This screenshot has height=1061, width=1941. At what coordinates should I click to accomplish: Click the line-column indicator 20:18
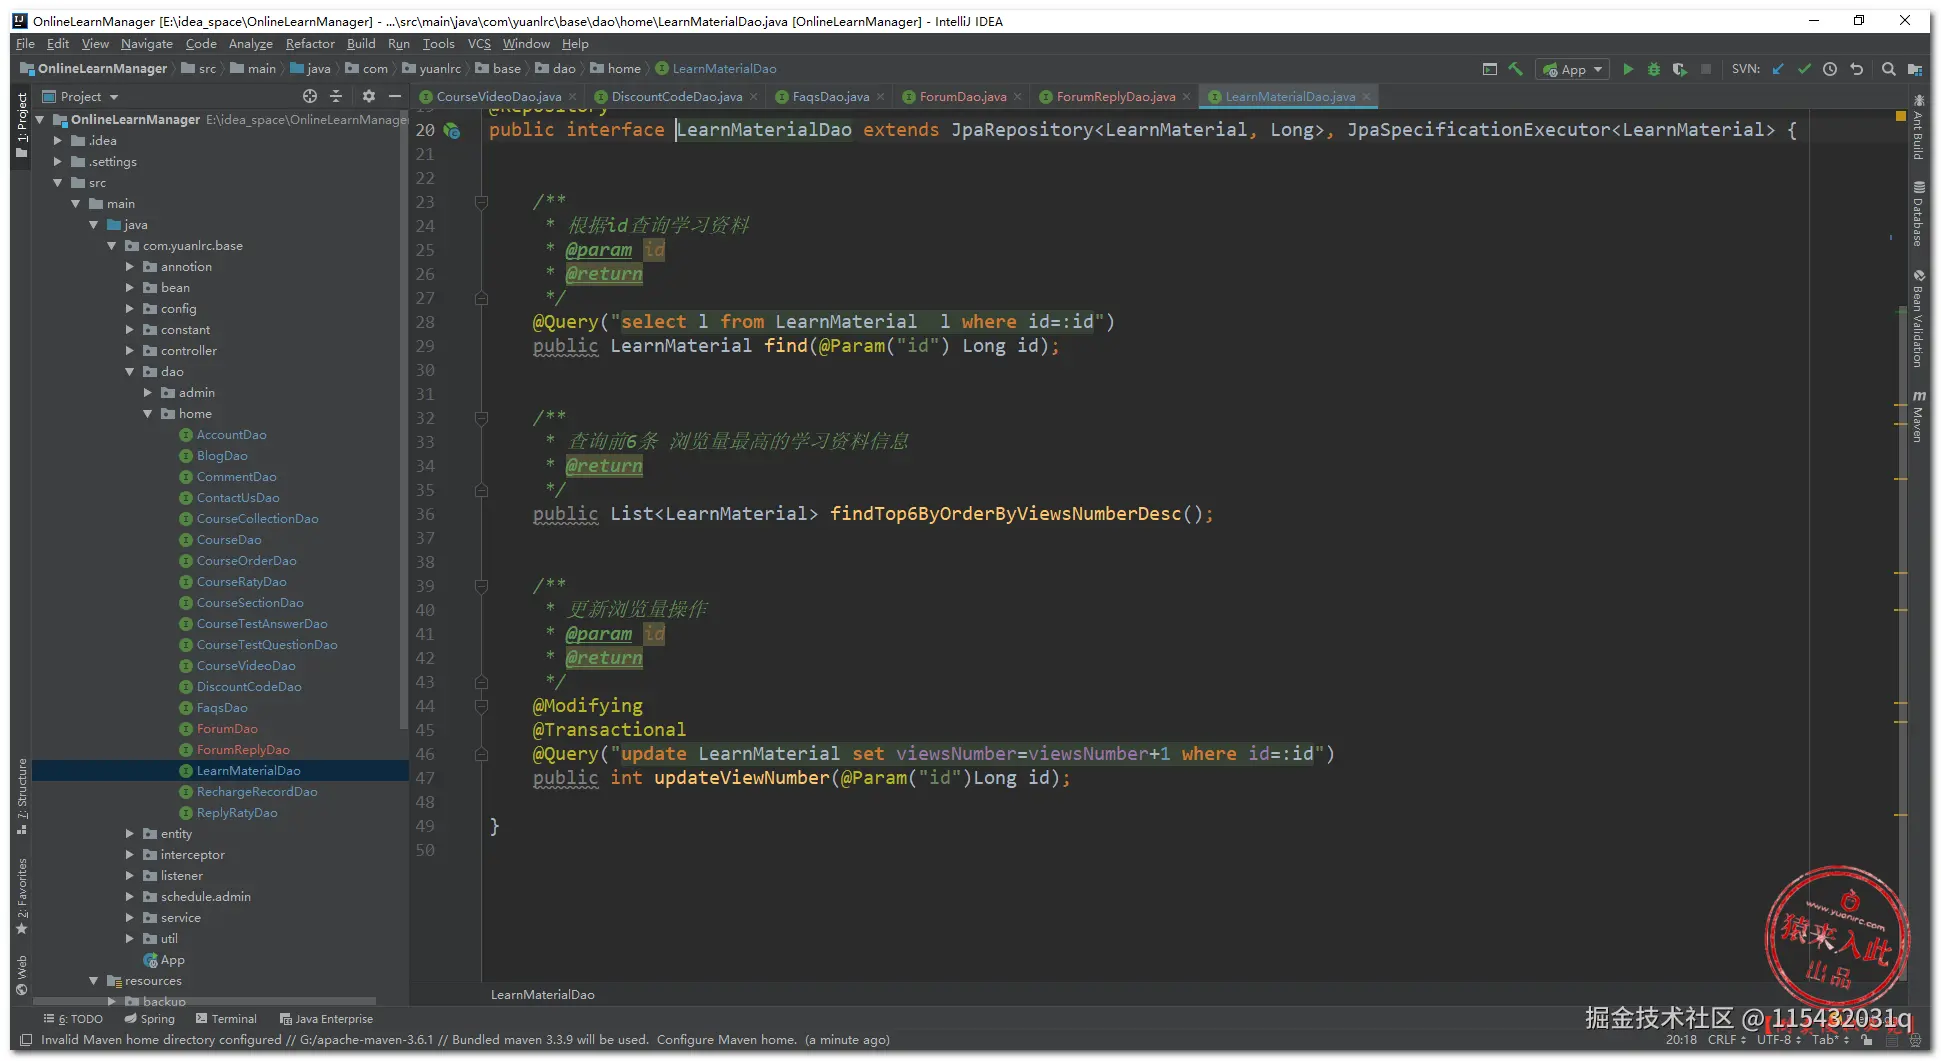point(1681,1040)
